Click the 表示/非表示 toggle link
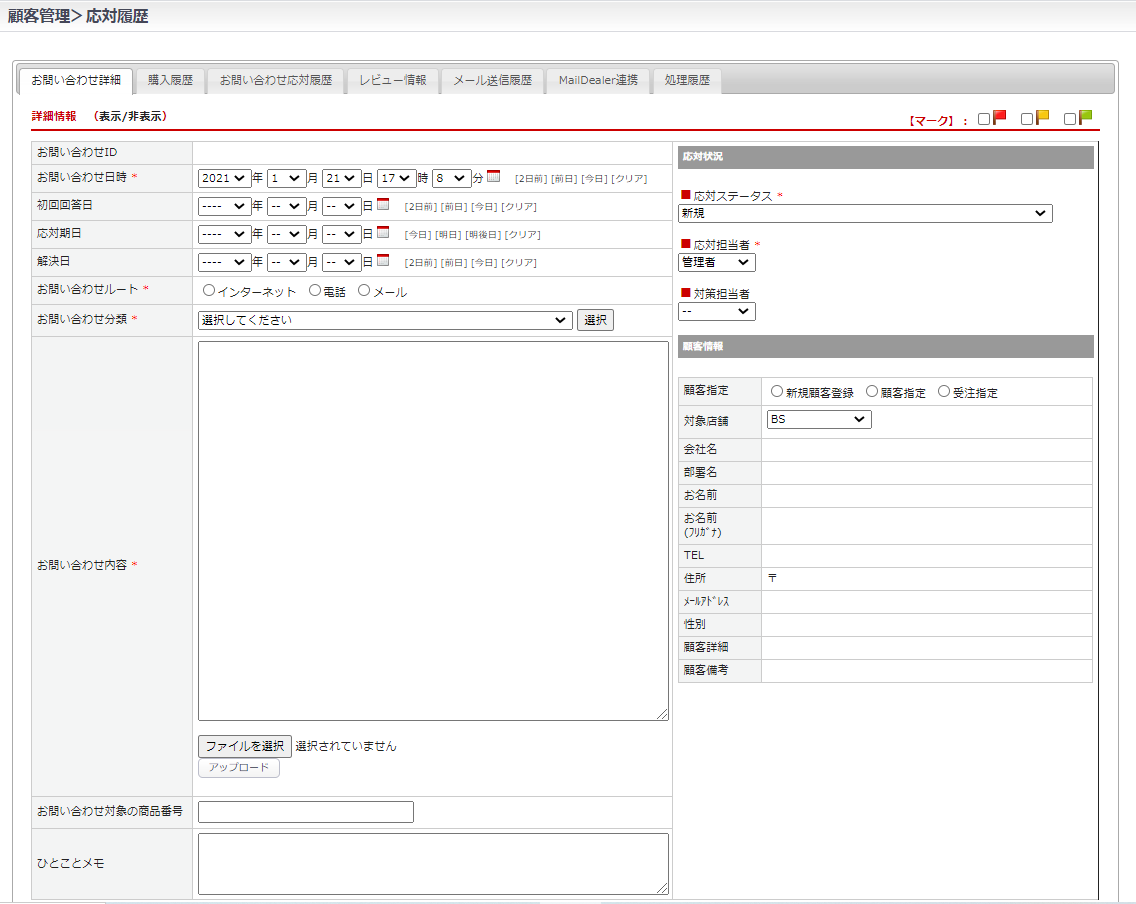The image size is (1136, 904). click(x=130, y=116)
